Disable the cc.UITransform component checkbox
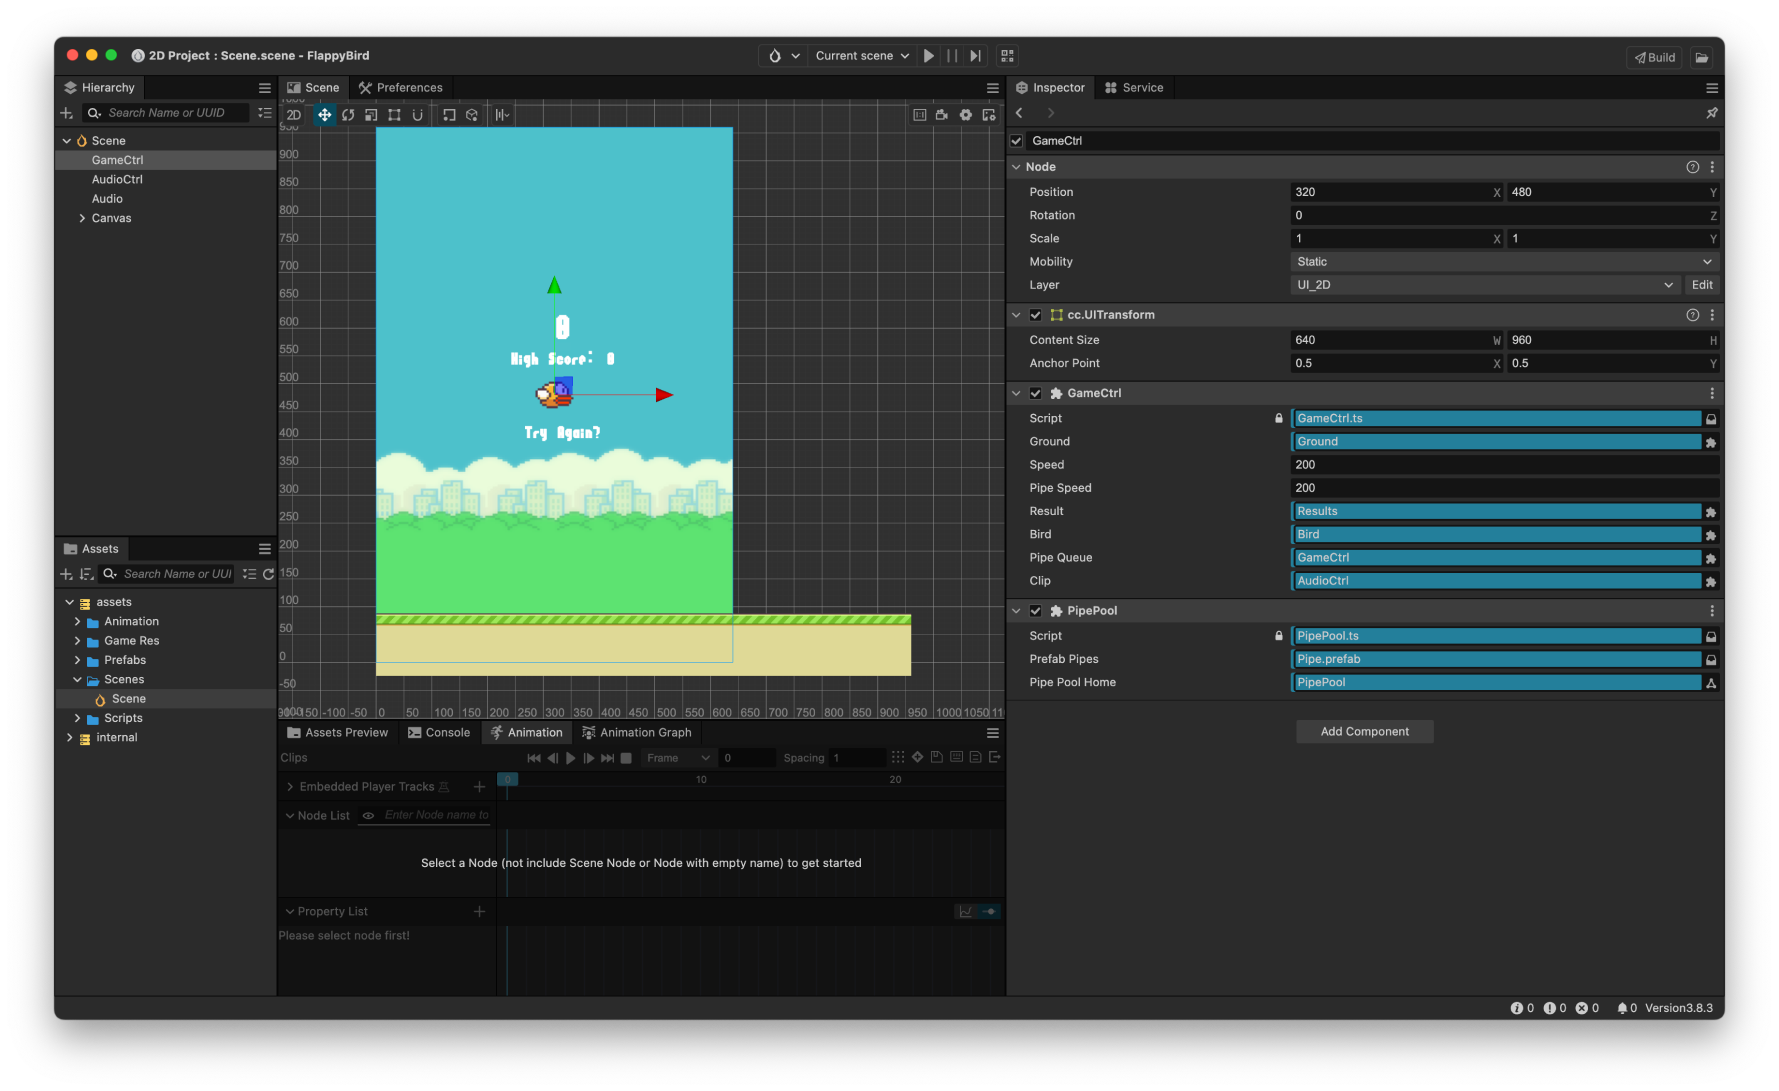1779x1091 pixels. tap(1036, 315)
